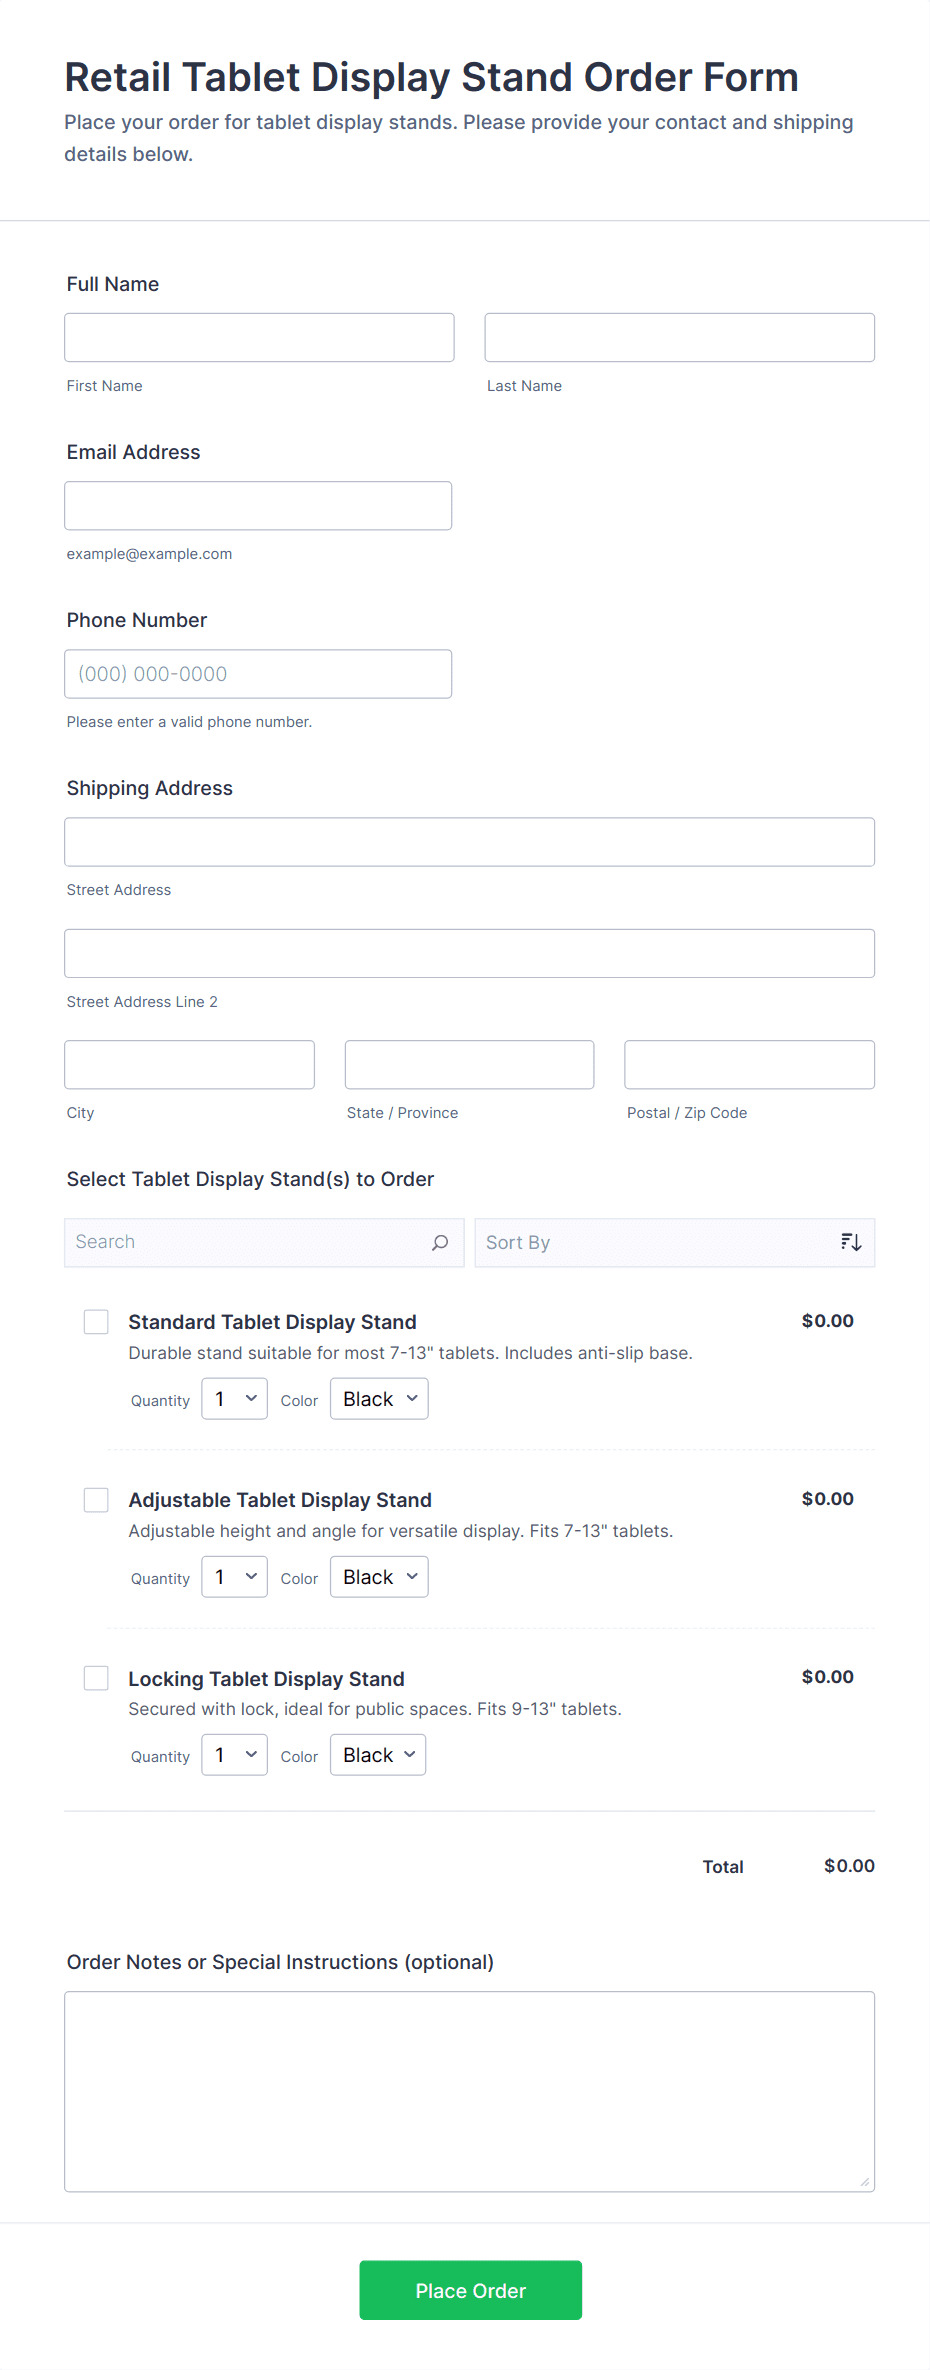
Task: Check the Standard Tablet Display Stand product
Action: (x=96, y=1321)
